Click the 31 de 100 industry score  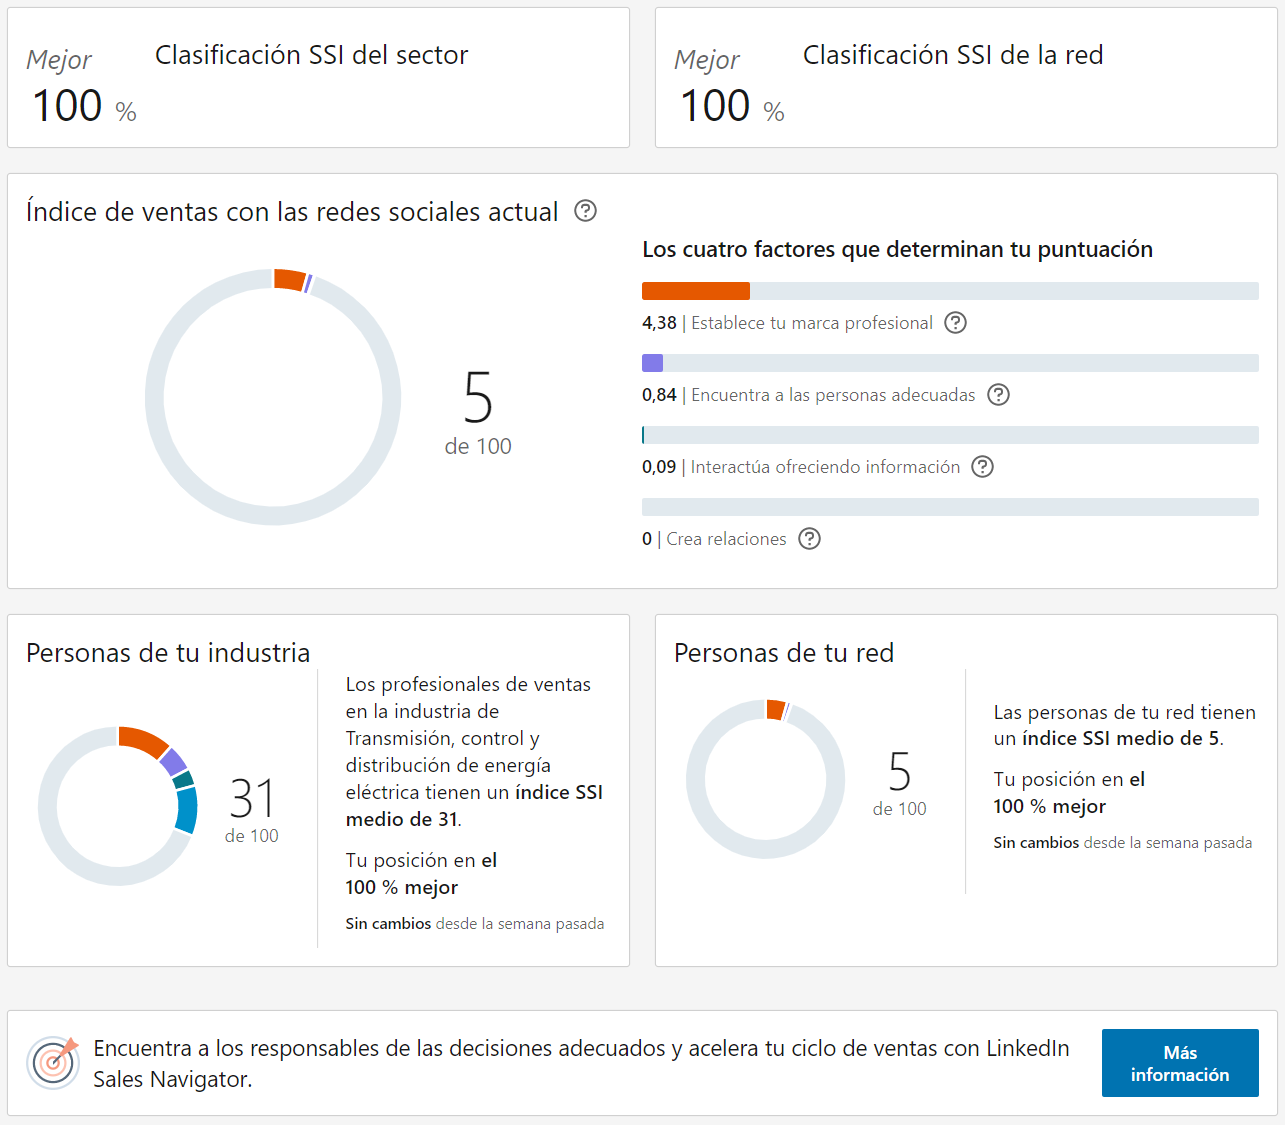point(252,810)
